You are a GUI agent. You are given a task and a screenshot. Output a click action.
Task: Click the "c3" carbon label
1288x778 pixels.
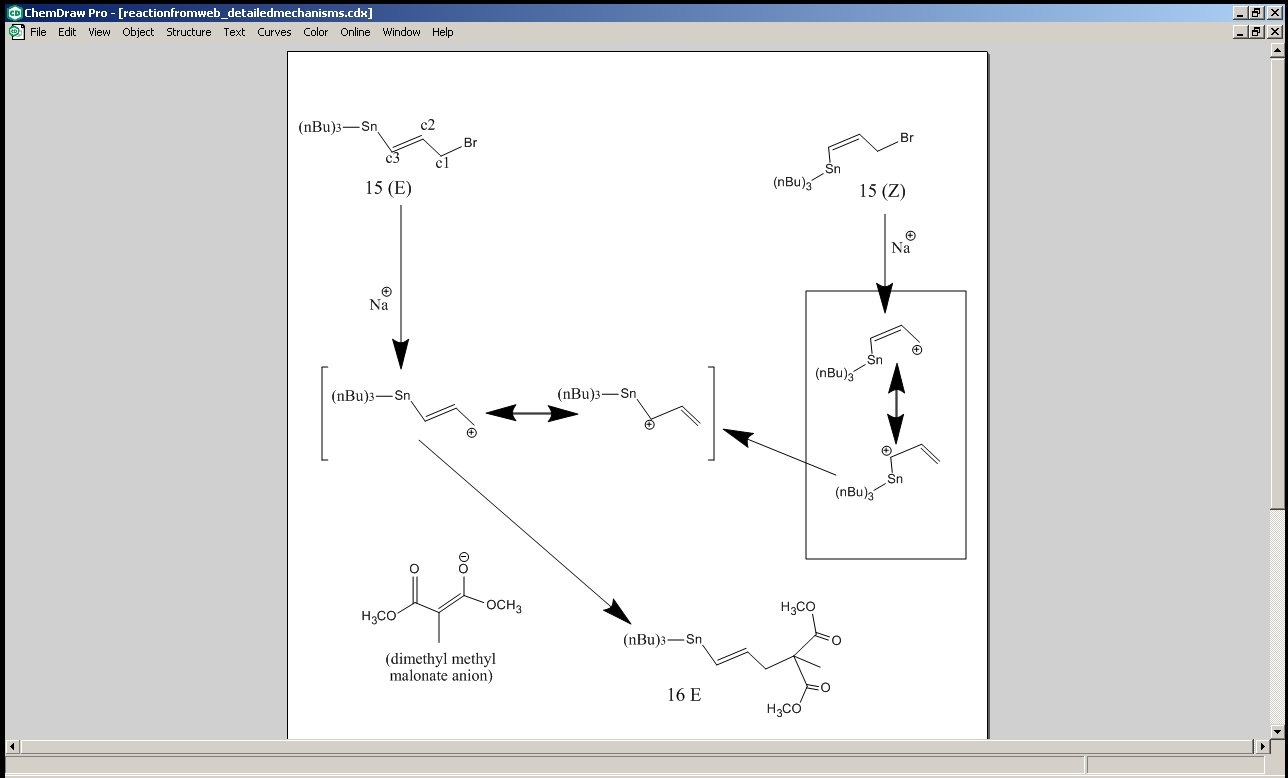coord(393,158)
